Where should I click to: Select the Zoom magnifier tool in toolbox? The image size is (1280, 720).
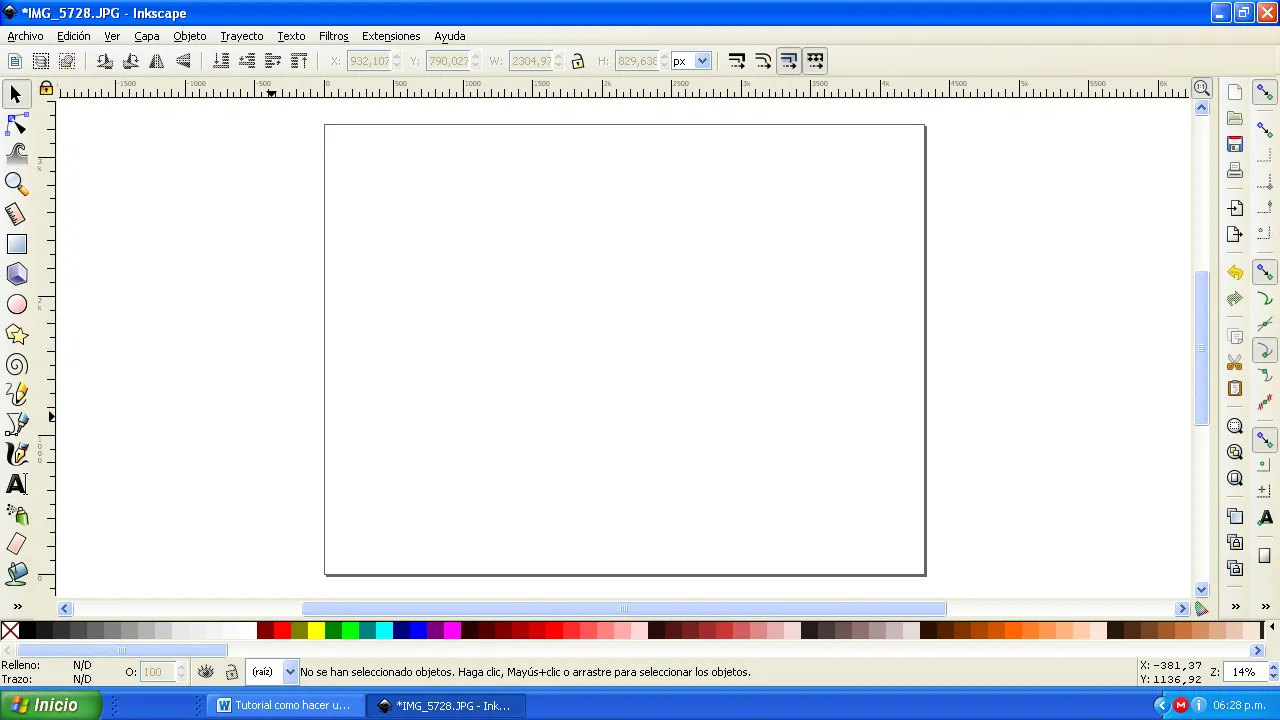coord(16,184)
